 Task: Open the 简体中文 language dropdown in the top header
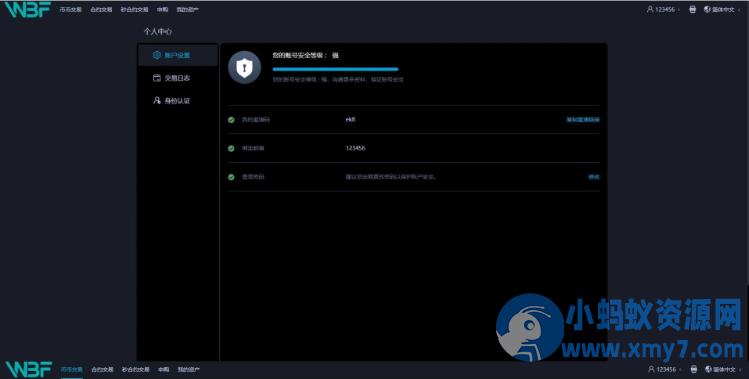tap(721, 9)
